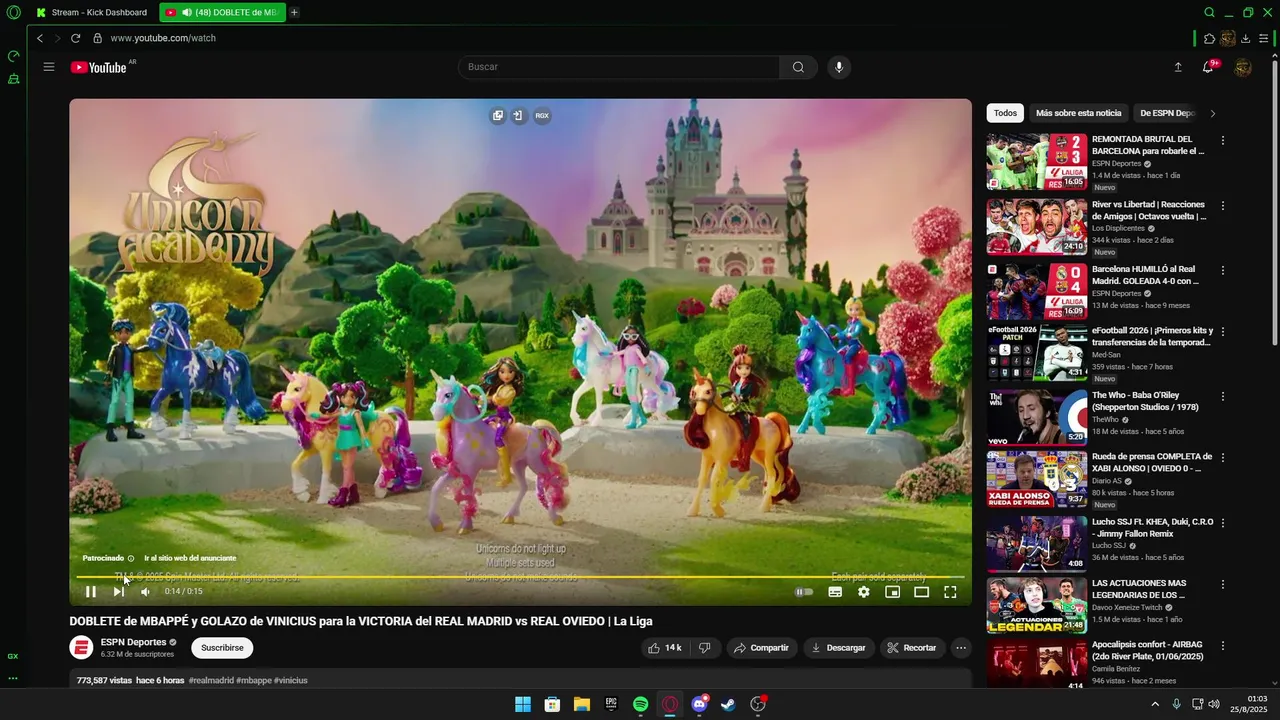This screenshot has width=1280, height=720.
Task: Open the YouTube hamburger guide menu
Action: pos(49,67)
